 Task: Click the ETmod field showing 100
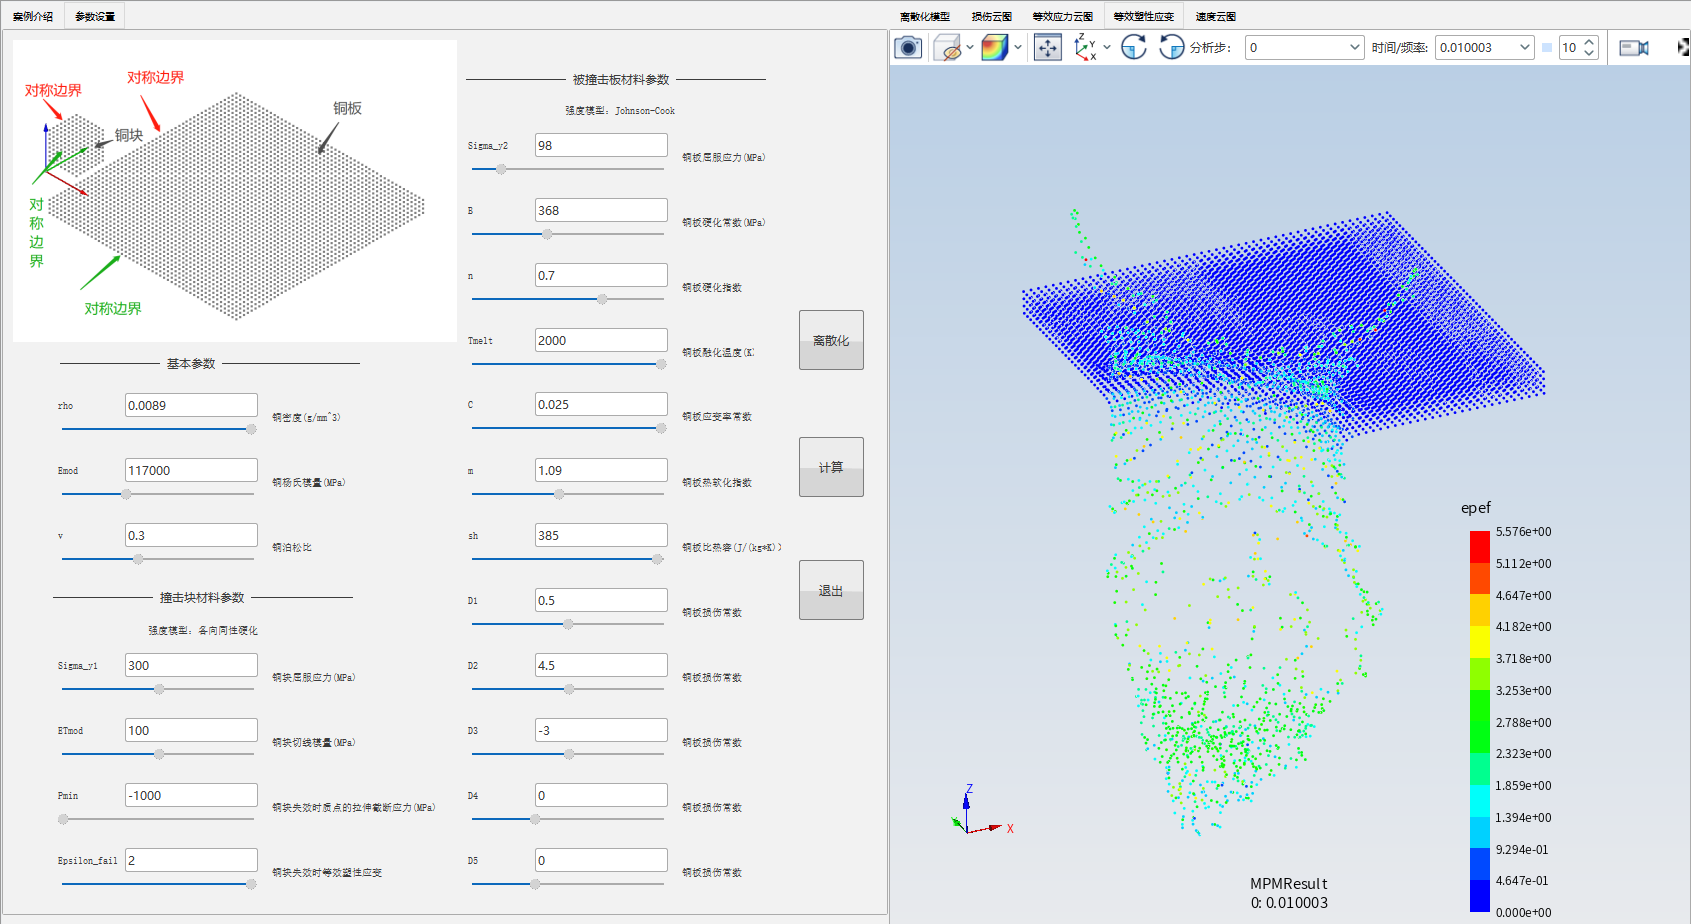tap(191, 730)
